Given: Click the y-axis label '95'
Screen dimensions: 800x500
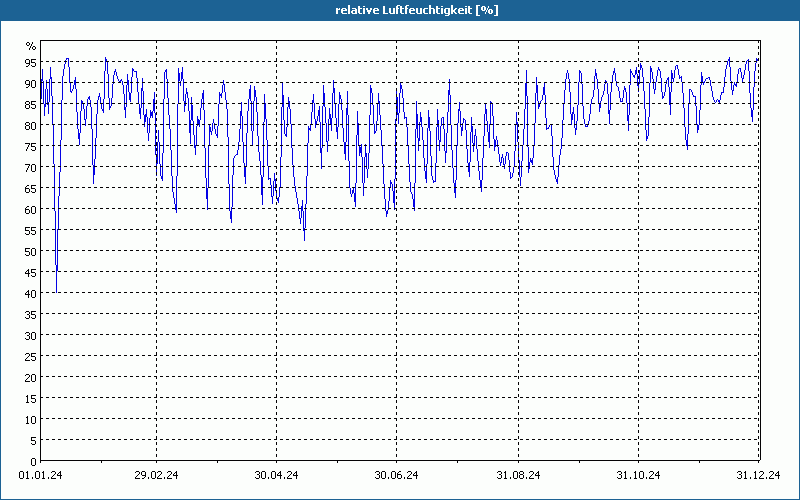Looking at the screenshot, I should click(x=31, y=63).
